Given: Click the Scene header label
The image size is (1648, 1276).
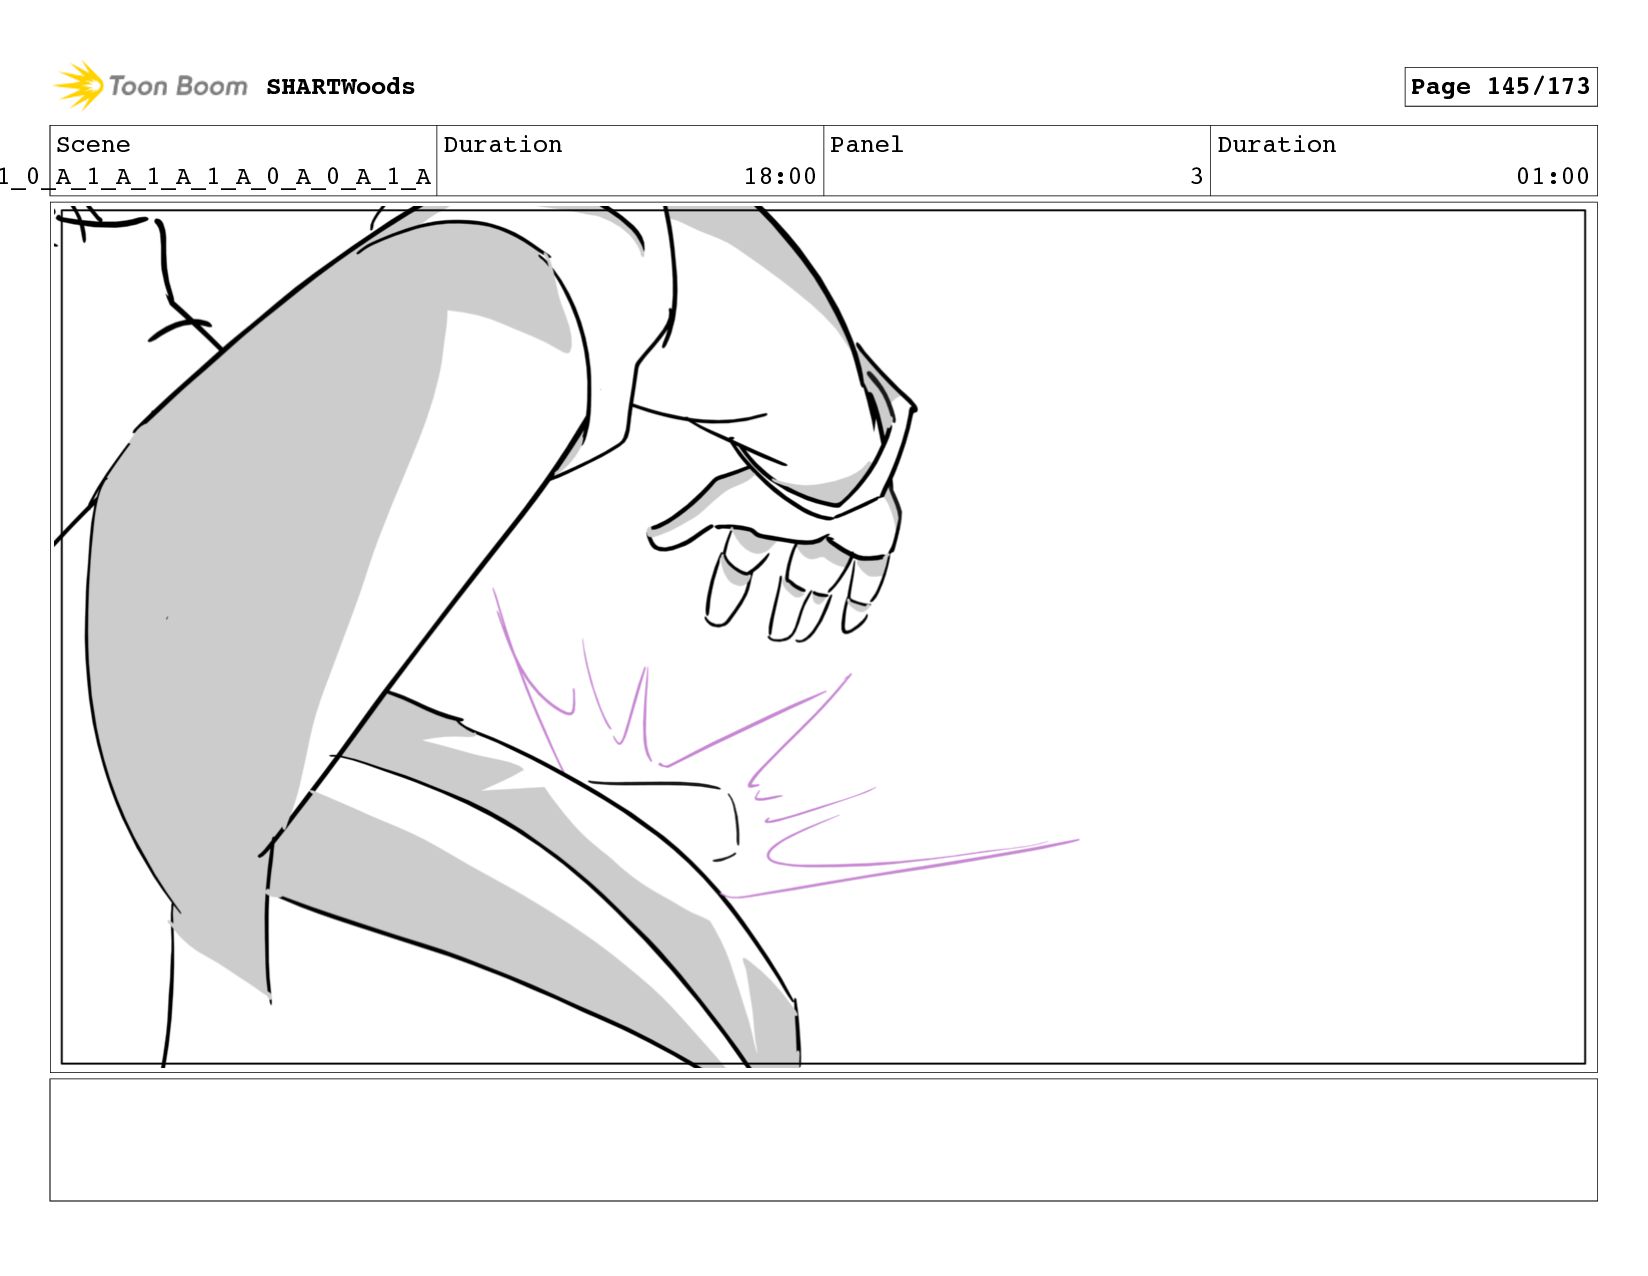Looking at the screenshot, I should [93, 145].
